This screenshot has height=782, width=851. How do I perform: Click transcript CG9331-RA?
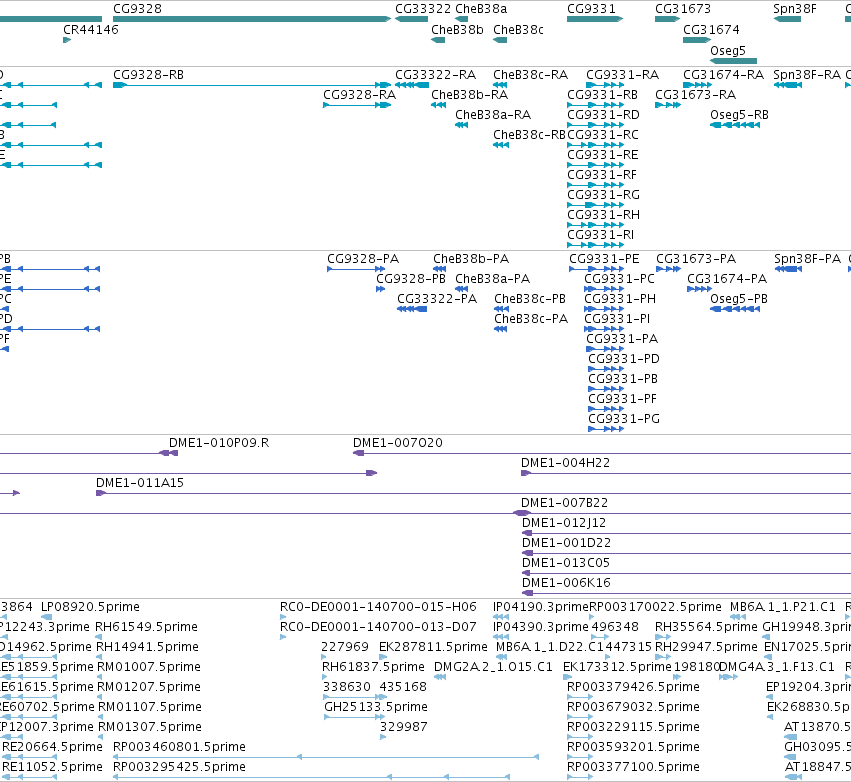(605, 85)
